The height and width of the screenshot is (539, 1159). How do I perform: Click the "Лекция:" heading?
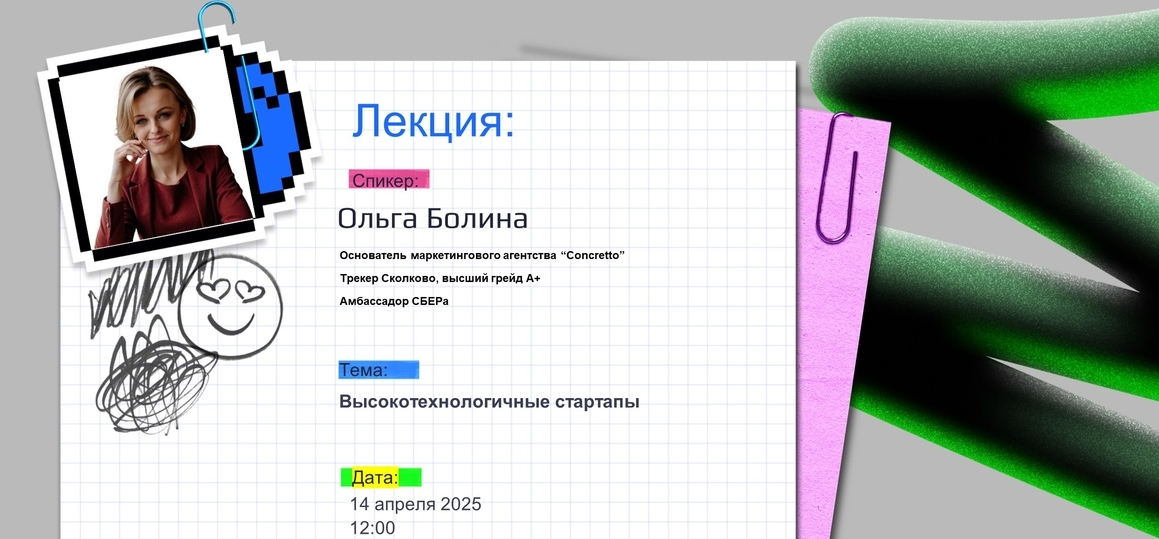coord(433,121)
